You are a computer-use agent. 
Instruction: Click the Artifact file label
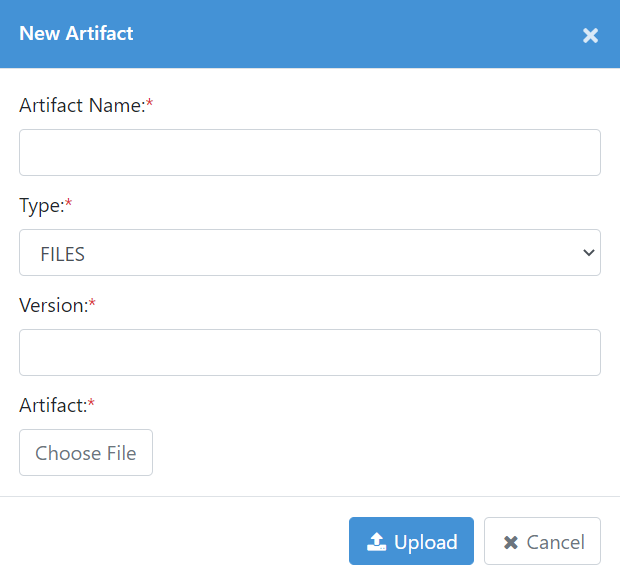click(x=53, y=405)
